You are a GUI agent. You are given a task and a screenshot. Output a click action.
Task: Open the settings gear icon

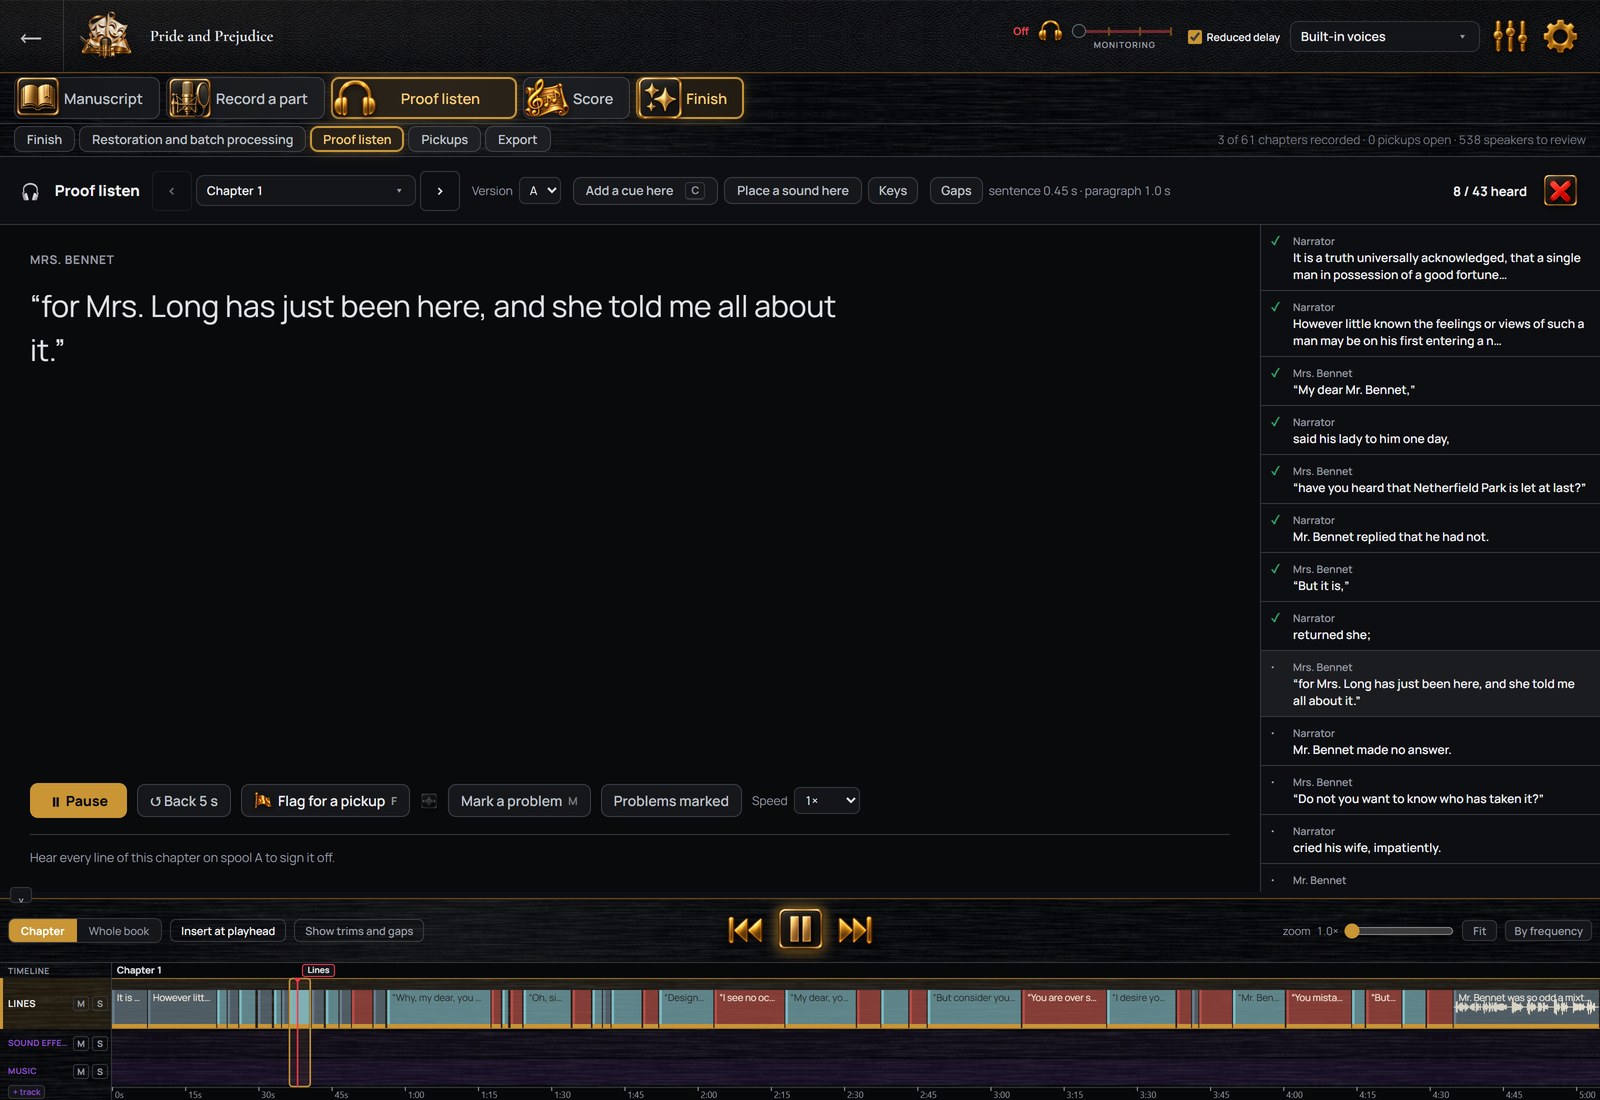(x=1560, y=37)
